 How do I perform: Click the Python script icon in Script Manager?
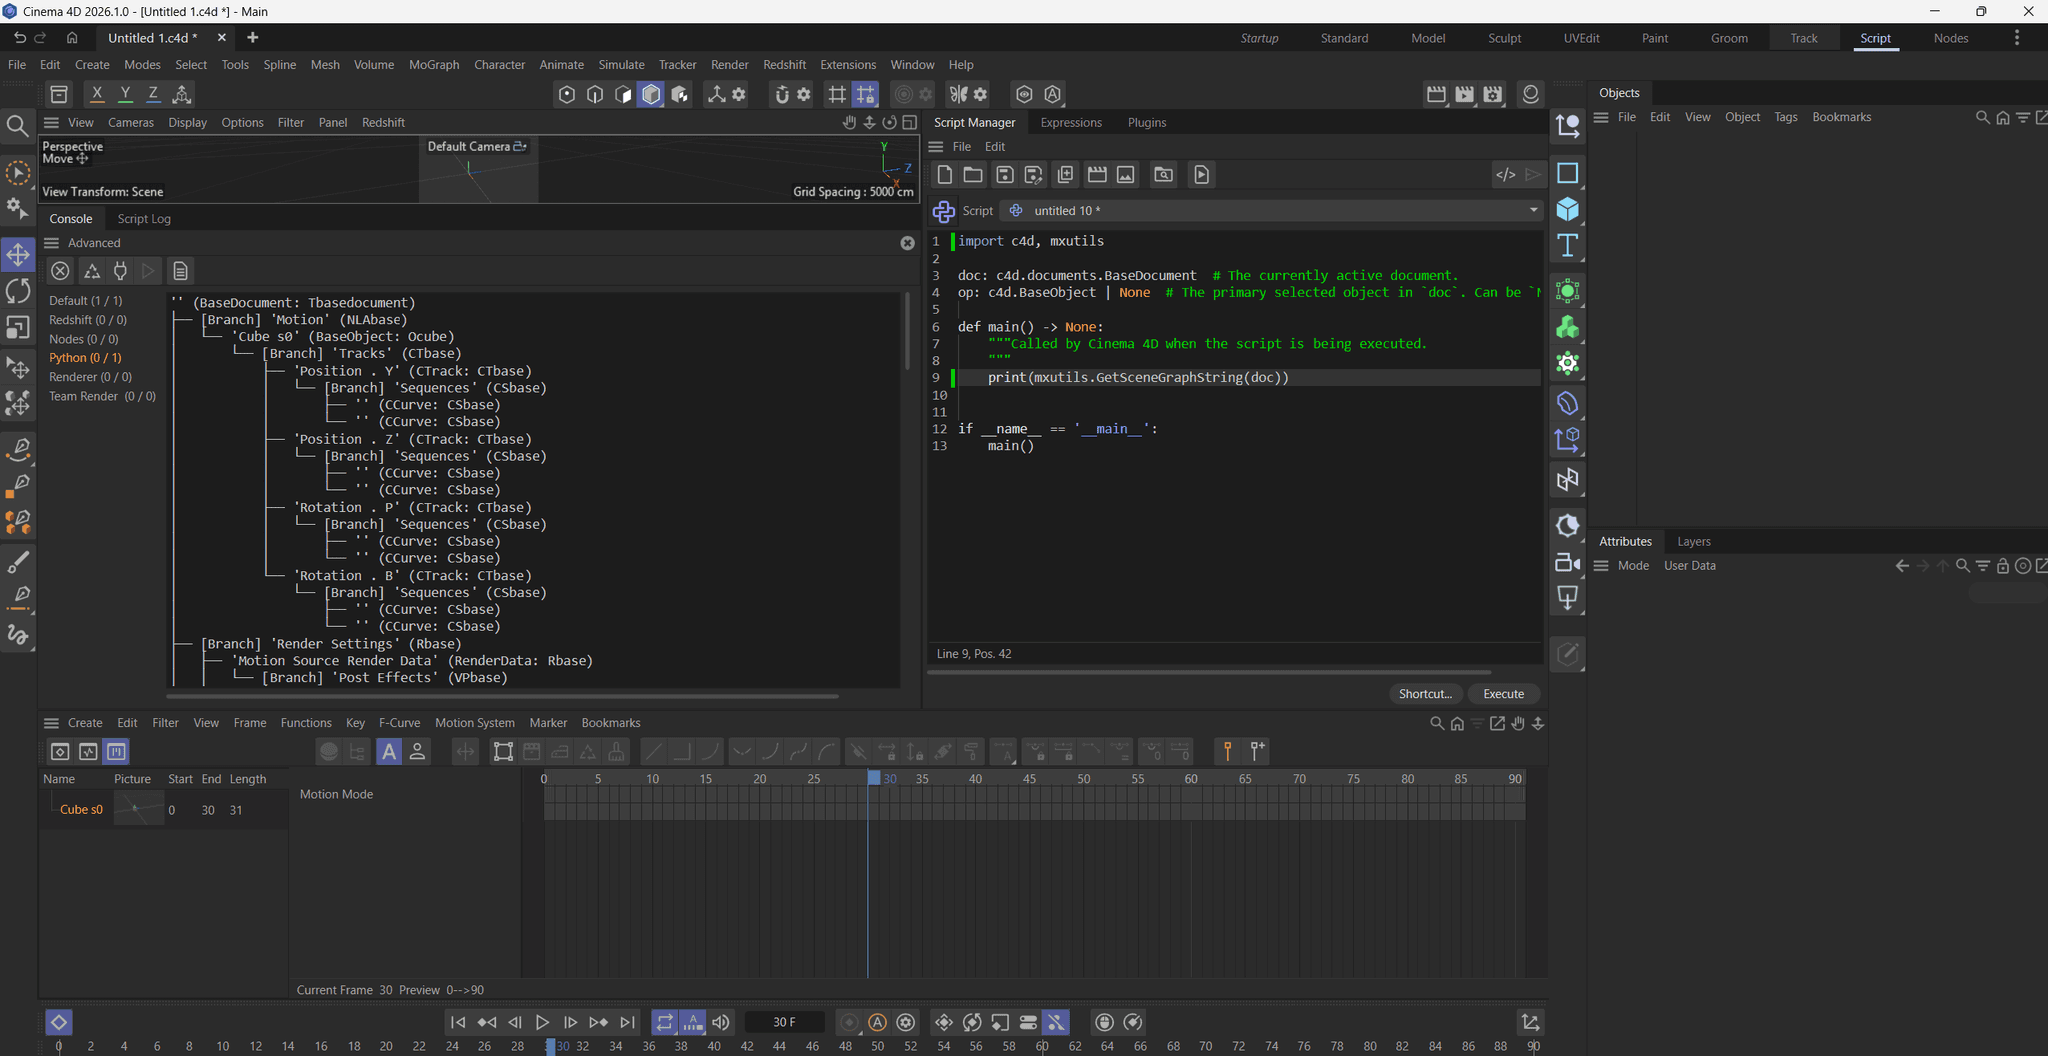click(x=943, y=211)
